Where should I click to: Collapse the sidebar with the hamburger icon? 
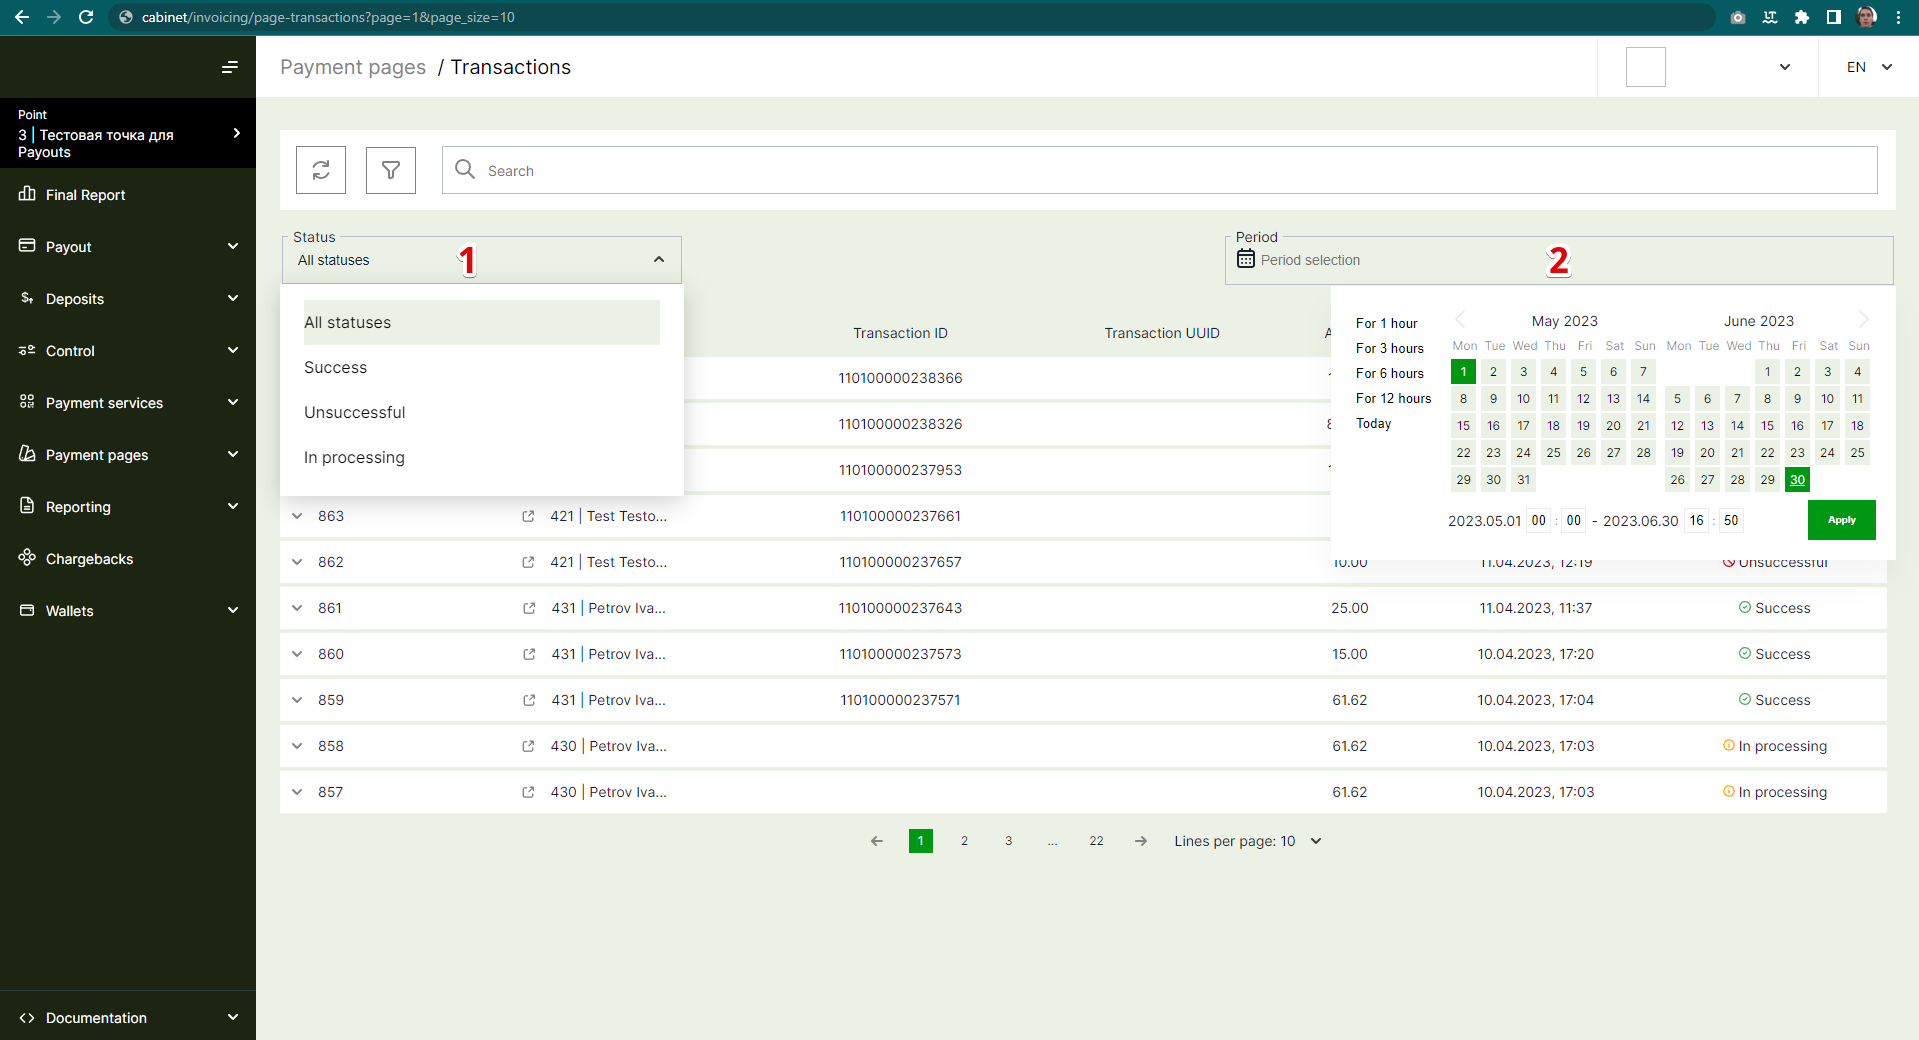230,67
